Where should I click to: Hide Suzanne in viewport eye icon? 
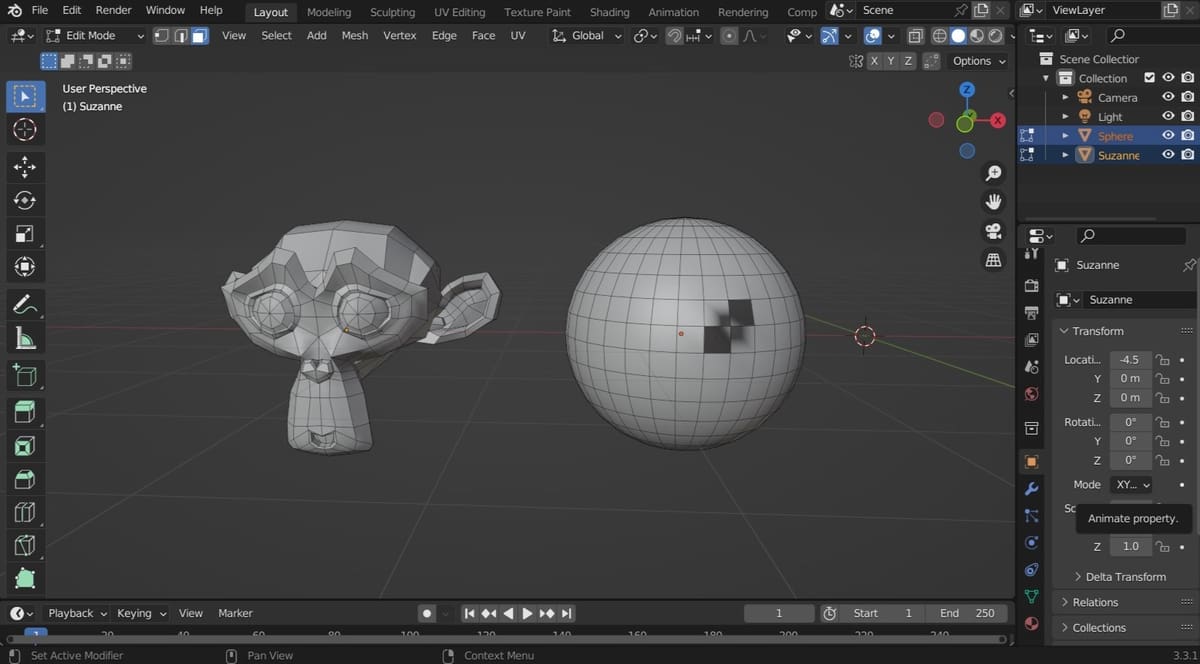coord(1167,154)
